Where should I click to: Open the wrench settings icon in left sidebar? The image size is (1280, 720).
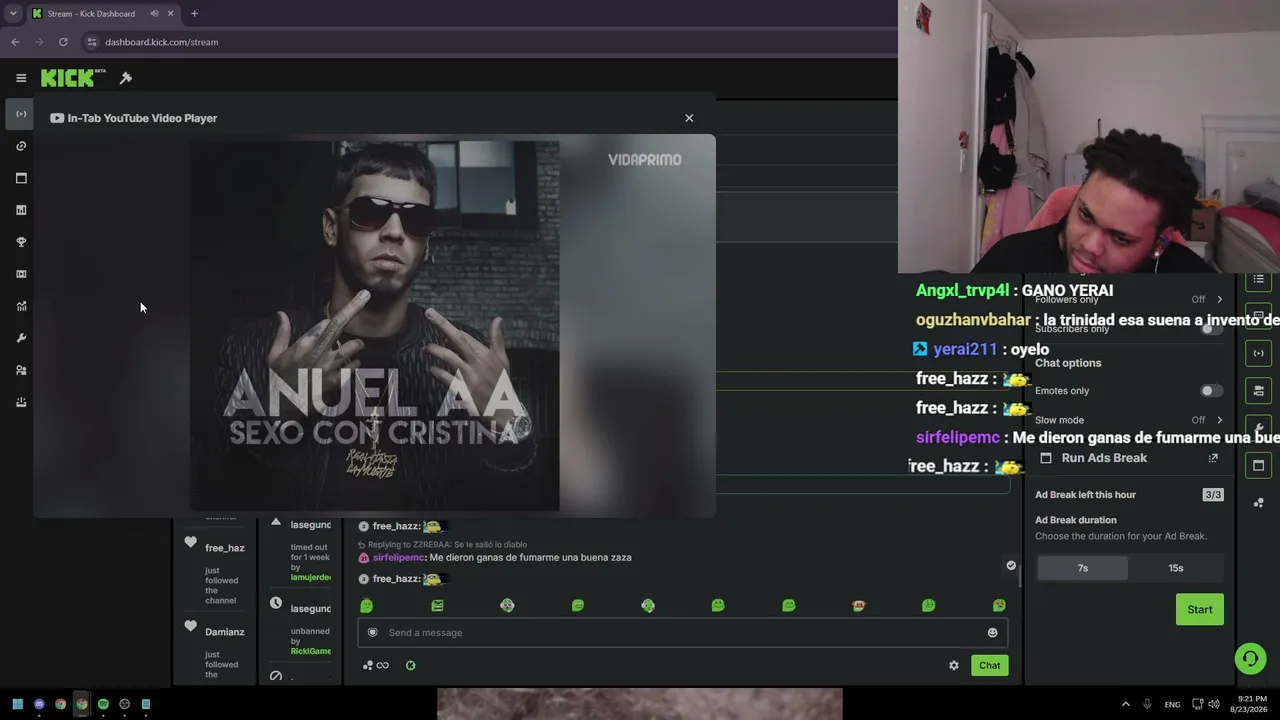[x=21, y=338]
